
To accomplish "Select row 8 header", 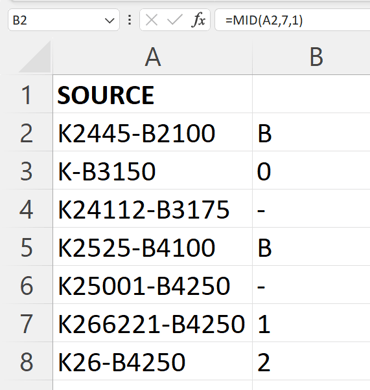I will pyautogui.click(x=26, y=362).
